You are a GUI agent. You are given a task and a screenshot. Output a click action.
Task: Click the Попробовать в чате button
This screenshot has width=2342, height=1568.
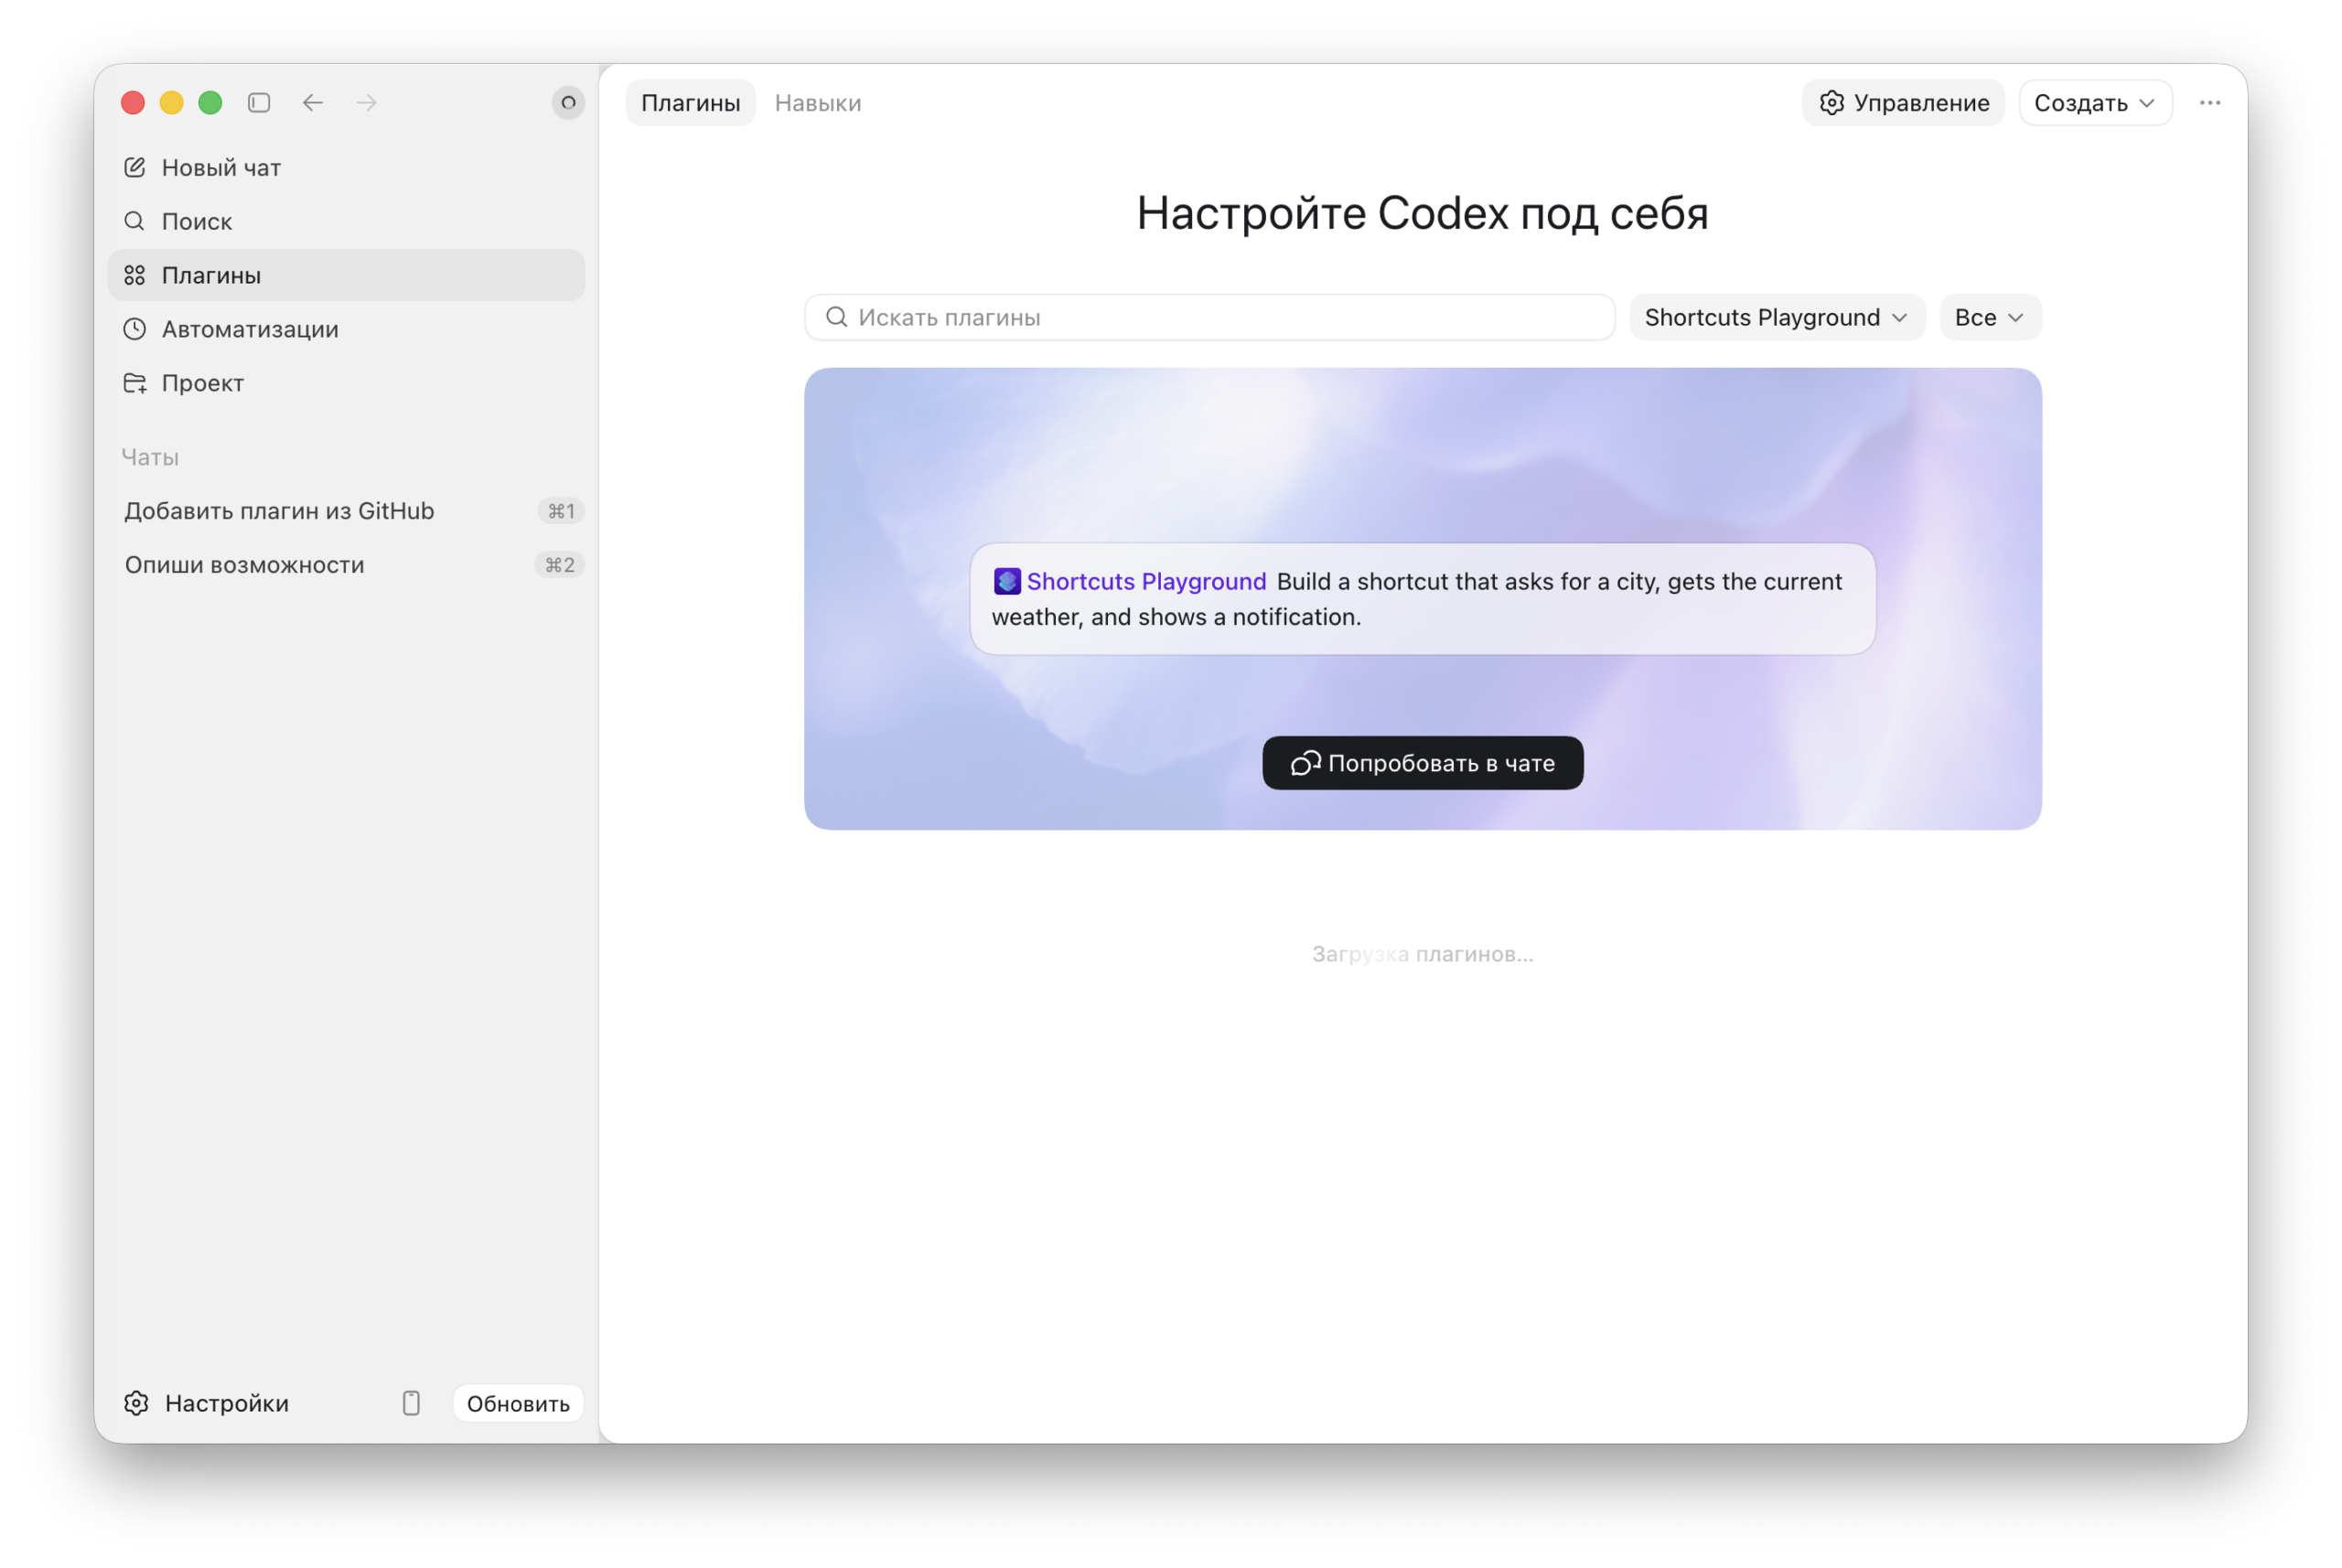1422,763
